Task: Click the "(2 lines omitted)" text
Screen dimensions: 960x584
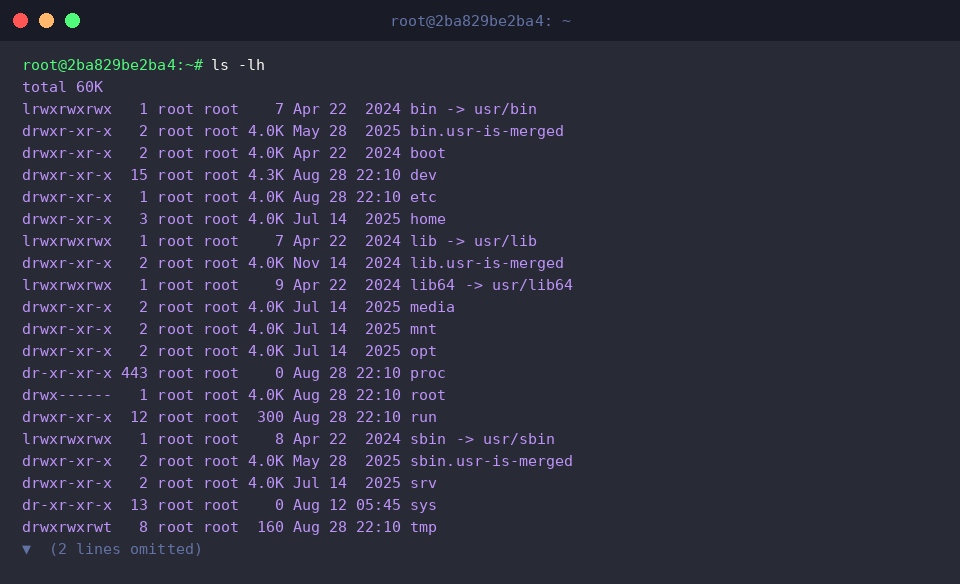Action: tap(126, 549)
